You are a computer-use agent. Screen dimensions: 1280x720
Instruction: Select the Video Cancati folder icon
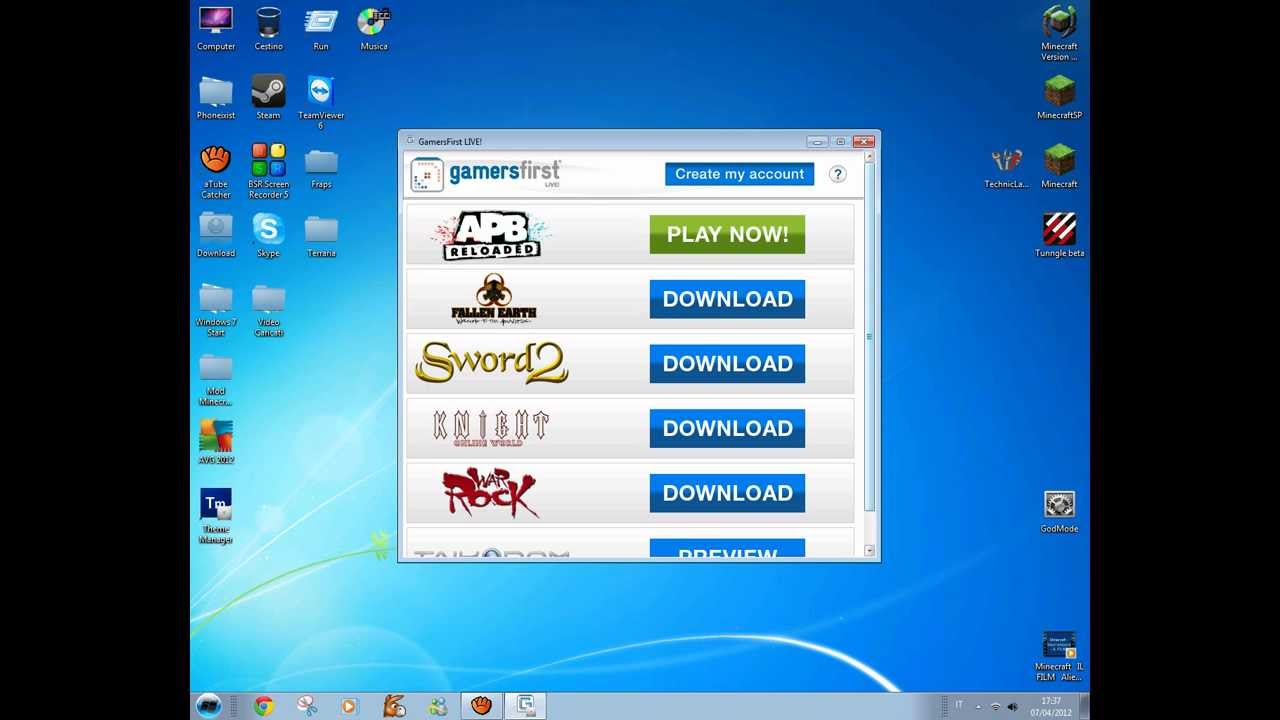268,310
